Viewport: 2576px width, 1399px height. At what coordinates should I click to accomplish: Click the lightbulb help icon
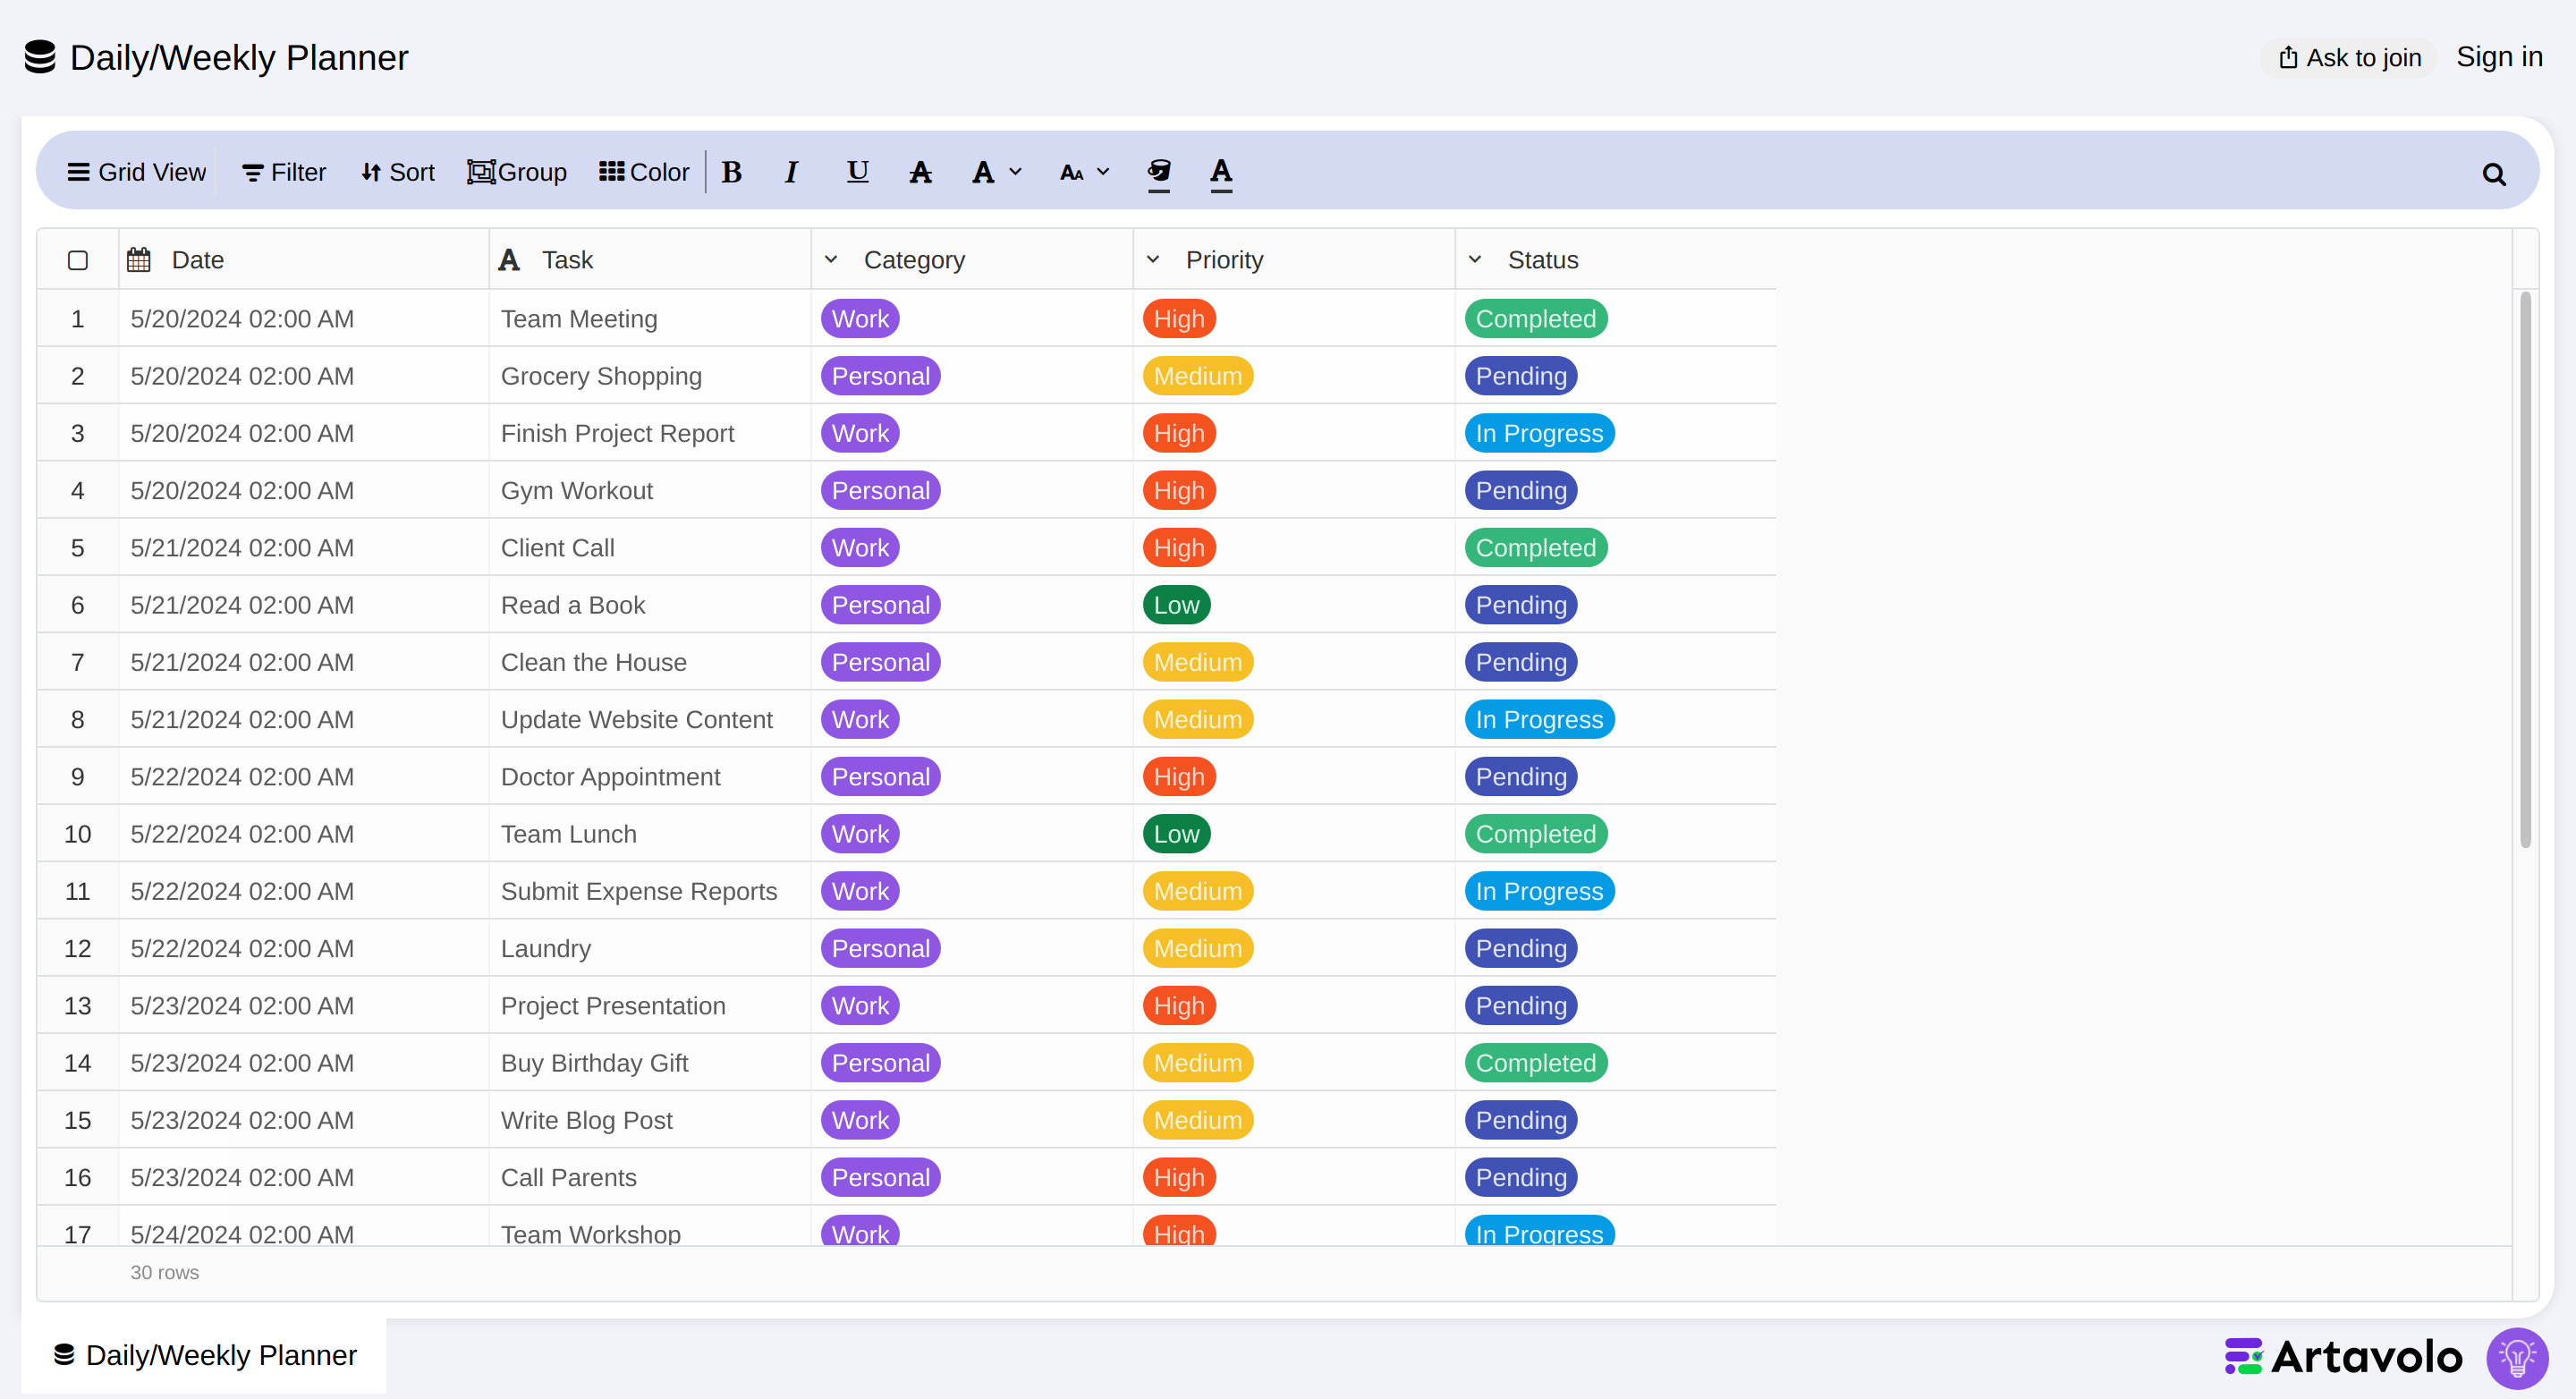pos(2517,1357)
